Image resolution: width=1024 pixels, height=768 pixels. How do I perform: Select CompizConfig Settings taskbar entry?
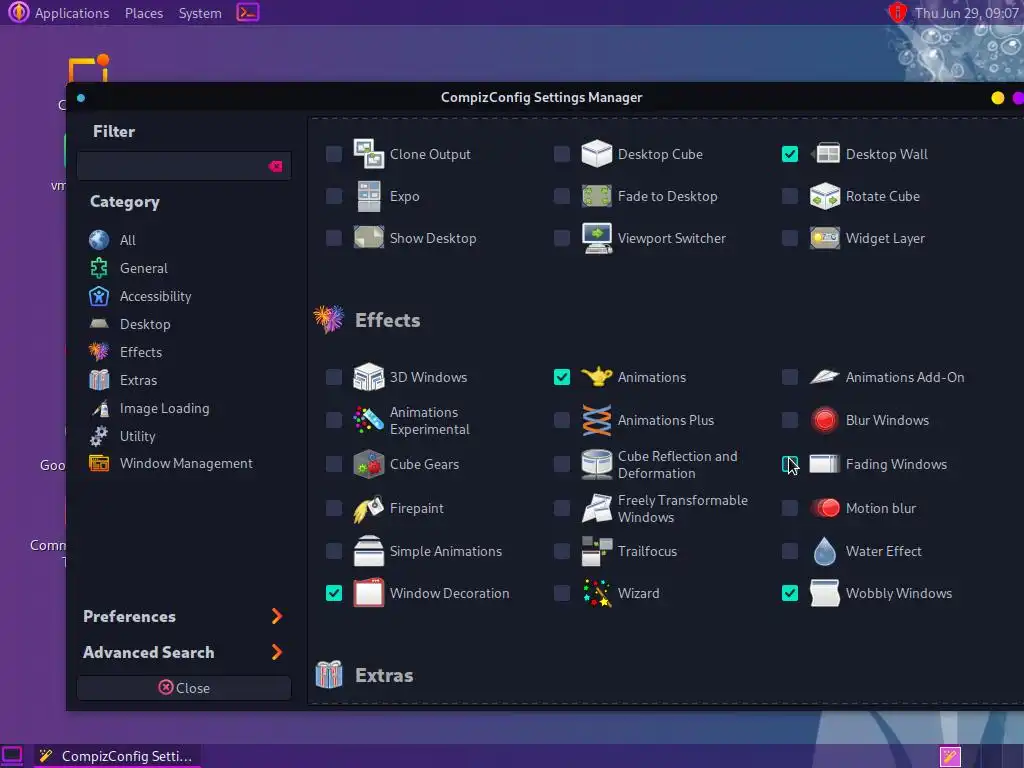(117, 756)
